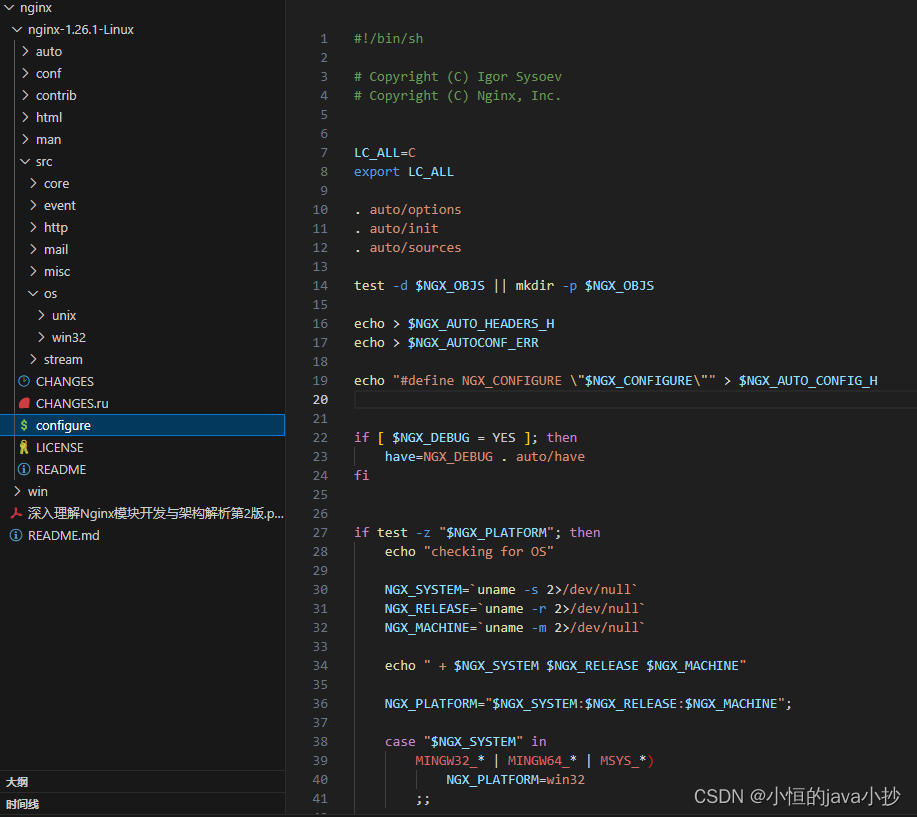917x817 pixels.
Task: Click 'auto/options' on line 10
Action: tap(415, 209)
